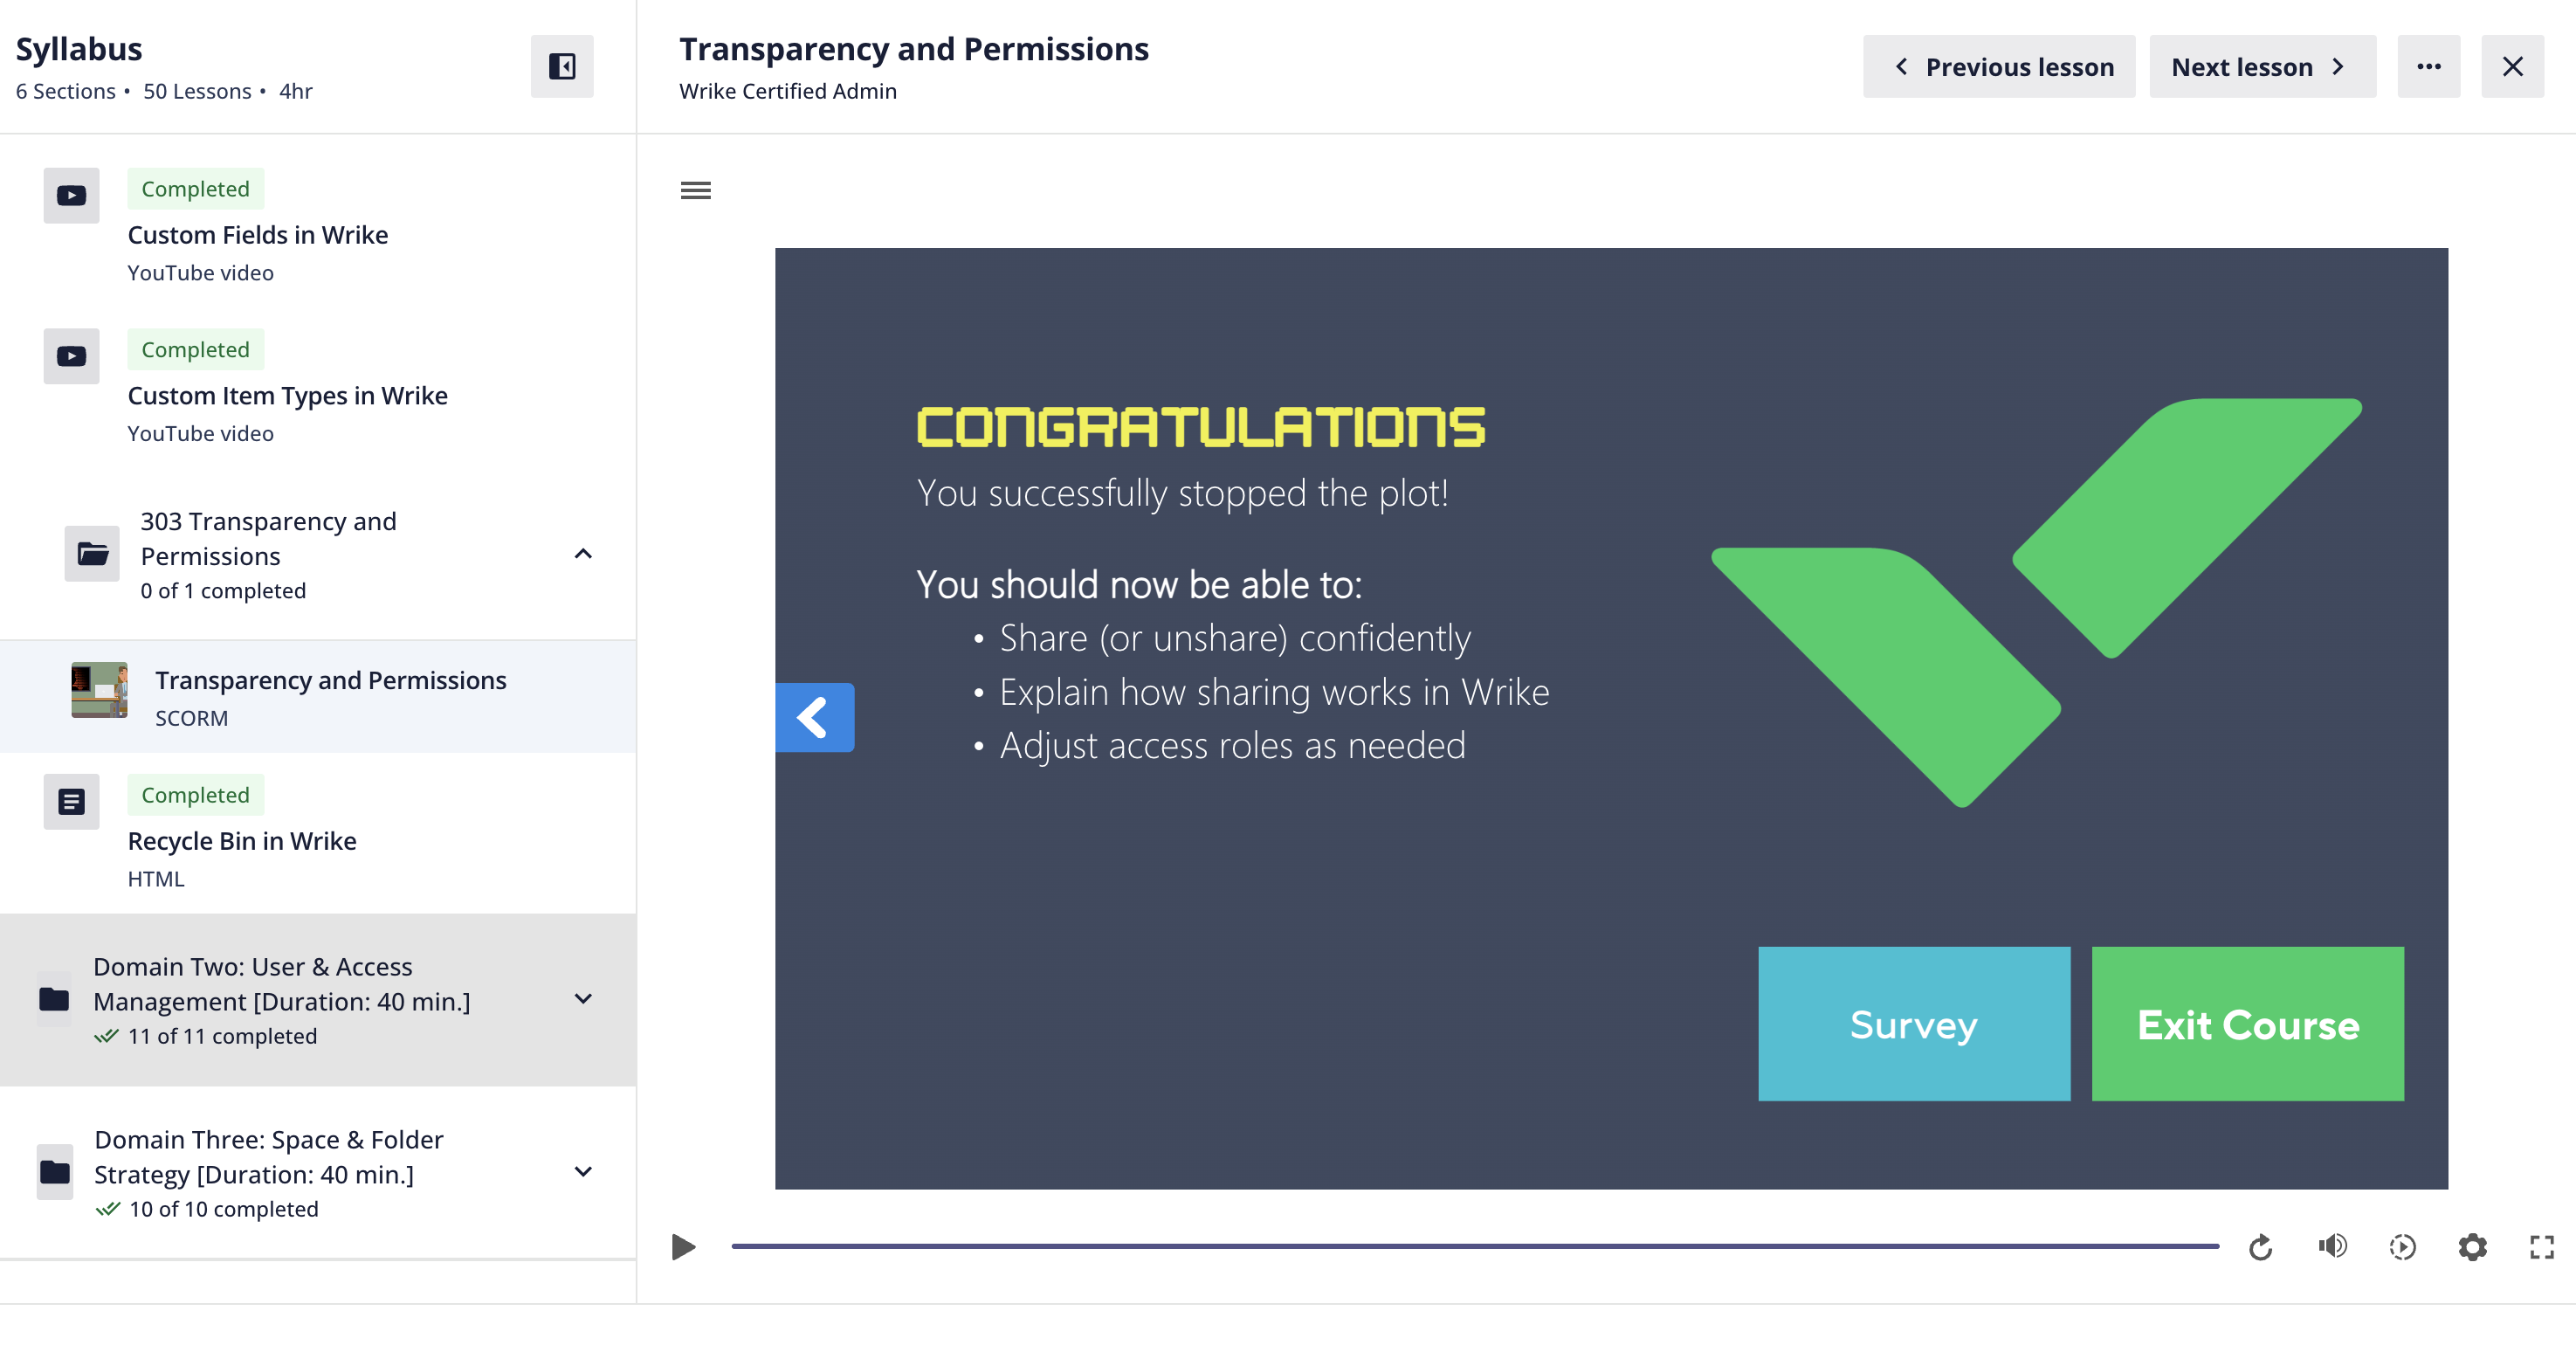Open the hamburger menu above the slide
The width and height of the screenshot is (2576, 1352).
pyautogui.click(x=696, y=190)
